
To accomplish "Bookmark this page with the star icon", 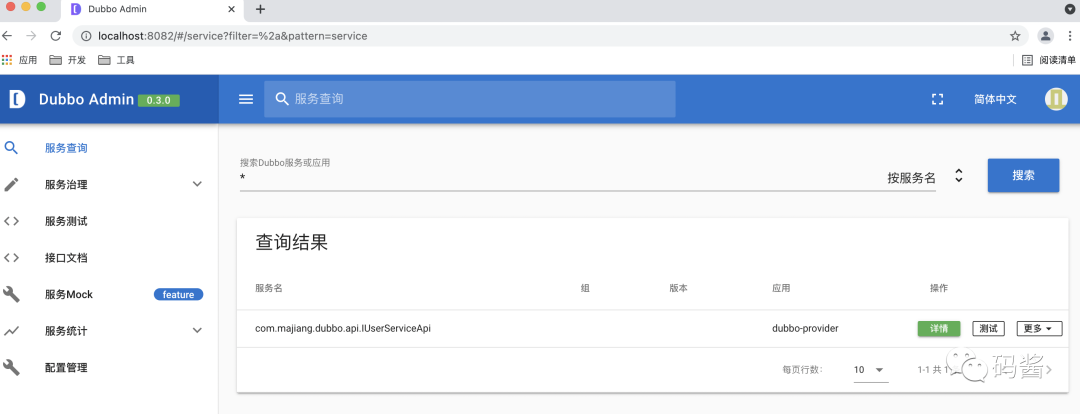I will (x=1015, y=35).
